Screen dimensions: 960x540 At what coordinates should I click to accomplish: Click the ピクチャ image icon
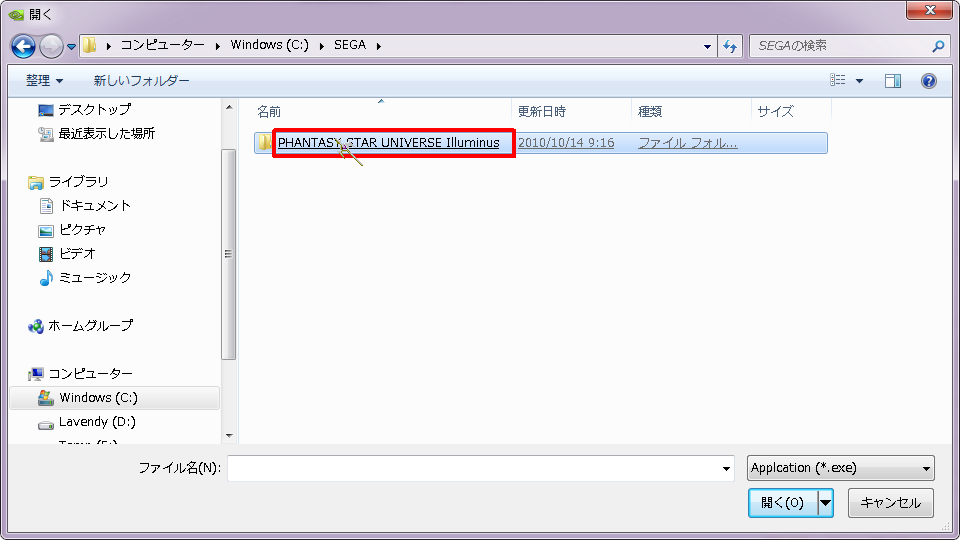click(x=46, y=231)
